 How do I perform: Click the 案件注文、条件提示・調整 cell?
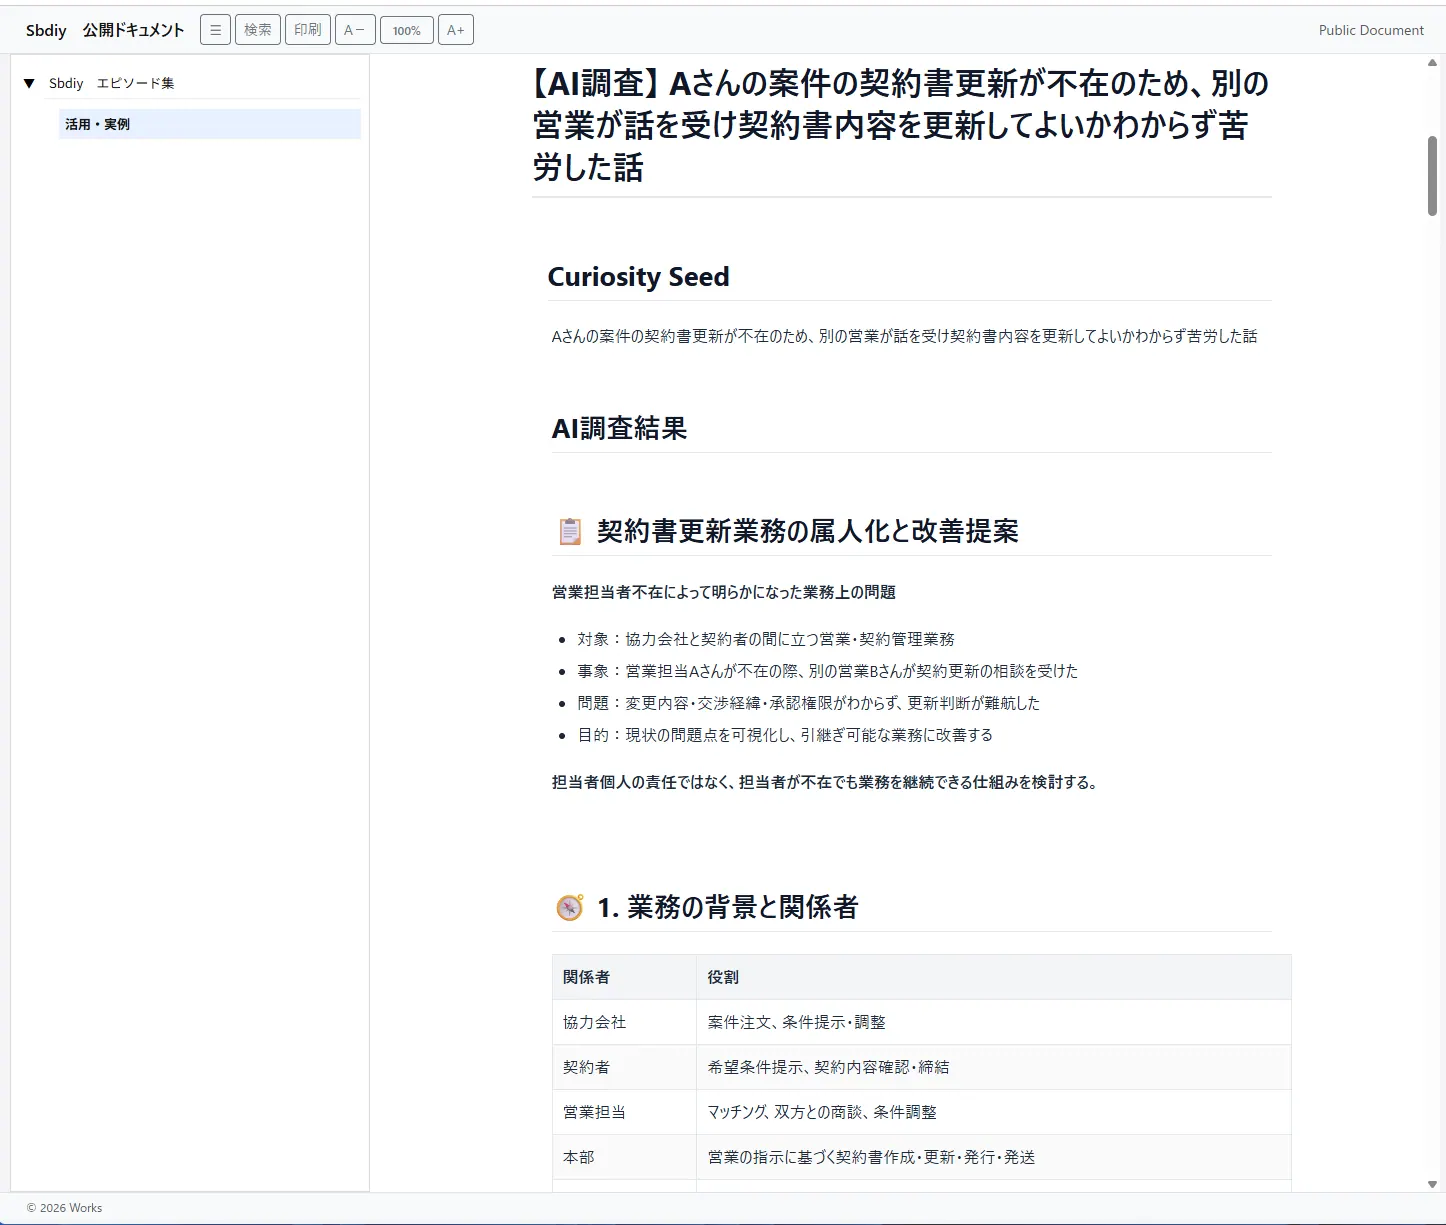click(x=994, y=1022)
